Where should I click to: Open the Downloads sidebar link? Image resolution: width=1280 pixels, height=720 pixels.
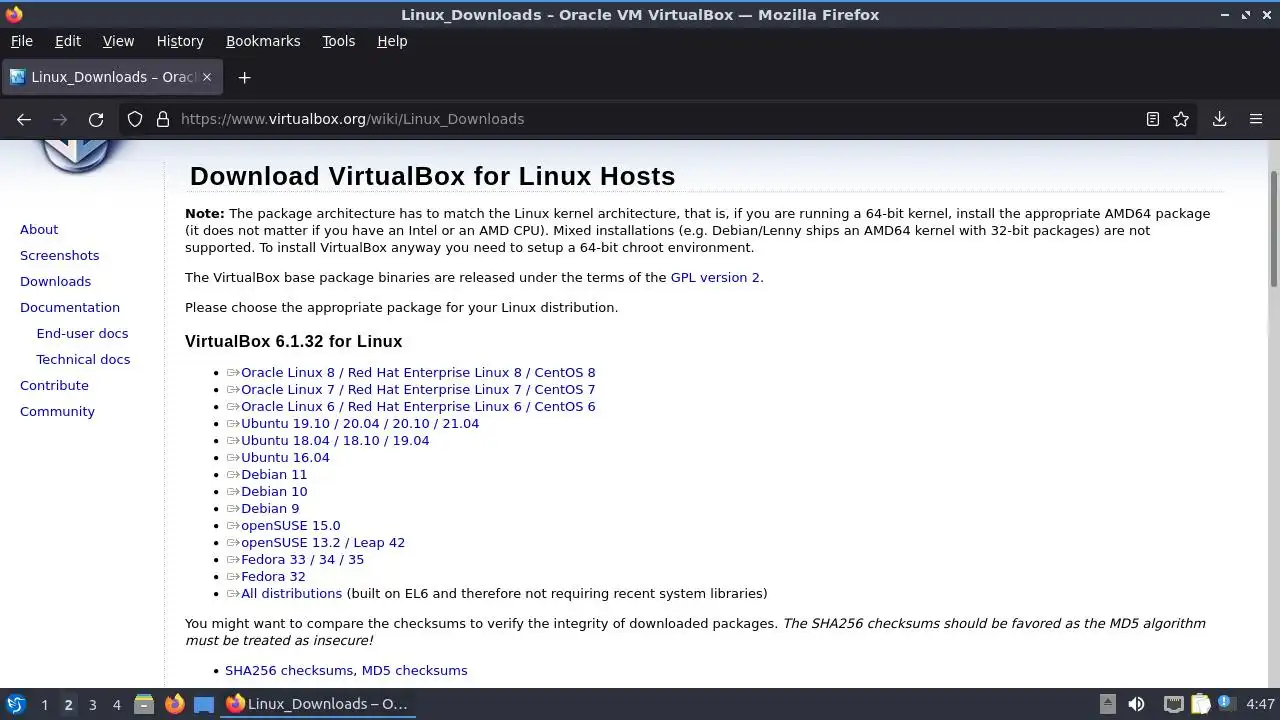coord(55,281)
